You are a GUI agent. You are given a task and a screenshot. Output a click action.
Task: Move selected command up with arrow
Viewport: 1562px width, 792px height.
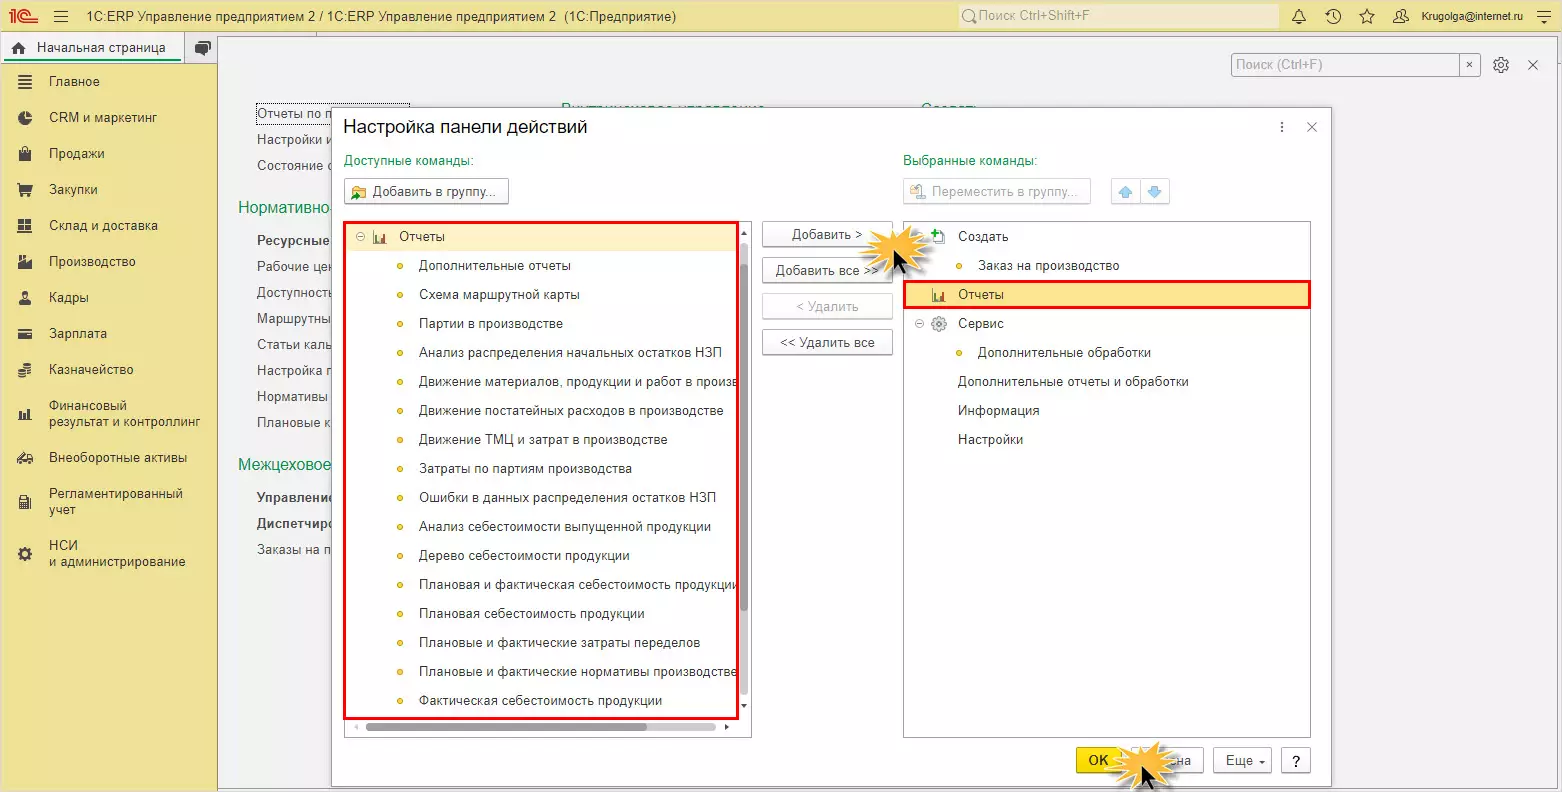[1126, 191]
